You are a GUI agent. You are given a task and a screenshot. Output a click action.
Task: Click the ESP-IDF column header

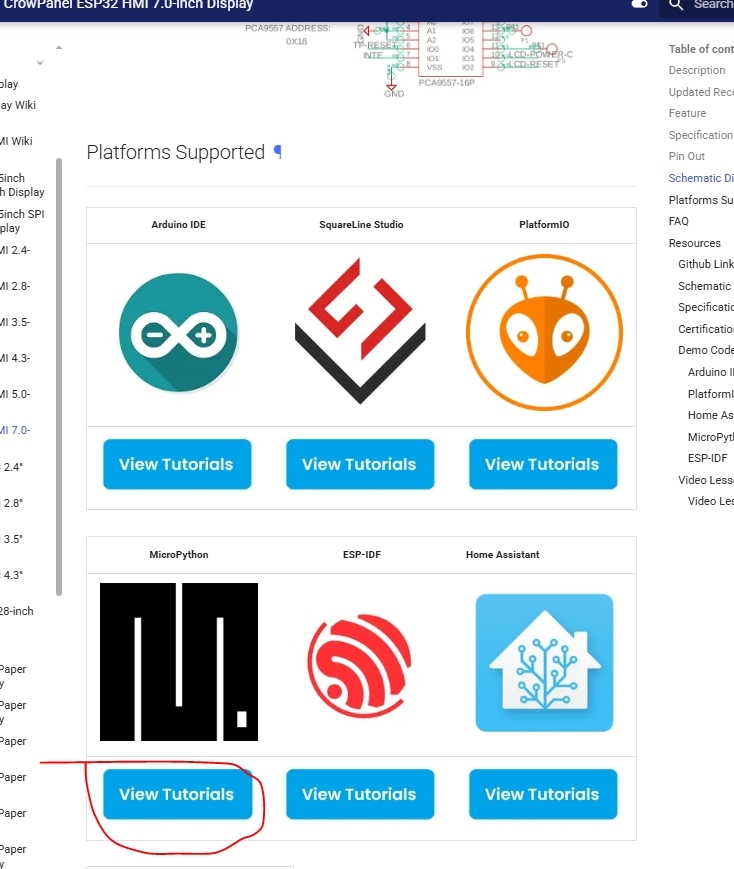[x=361, y=555]
